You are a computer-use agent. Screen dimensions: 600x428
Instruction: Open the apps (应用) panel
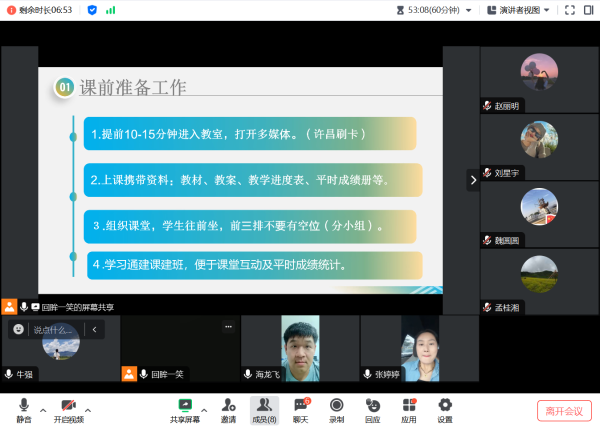(408, 408)
